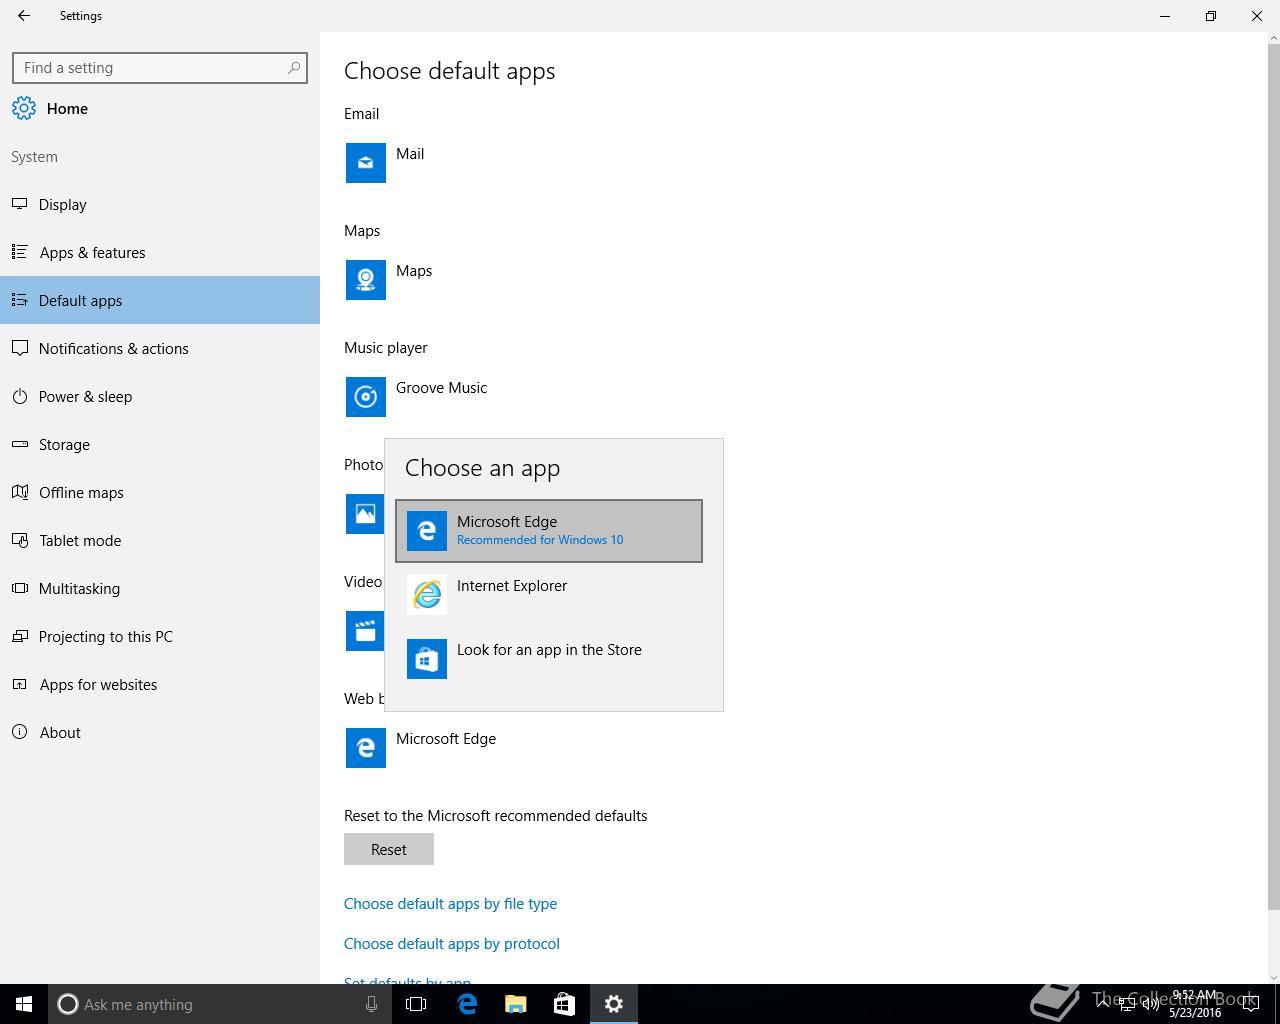Image resolution: width=1280 pixels, height=1024 pixels.
Task: Click the Internet Explorer icon in popup
Action: 427,595
